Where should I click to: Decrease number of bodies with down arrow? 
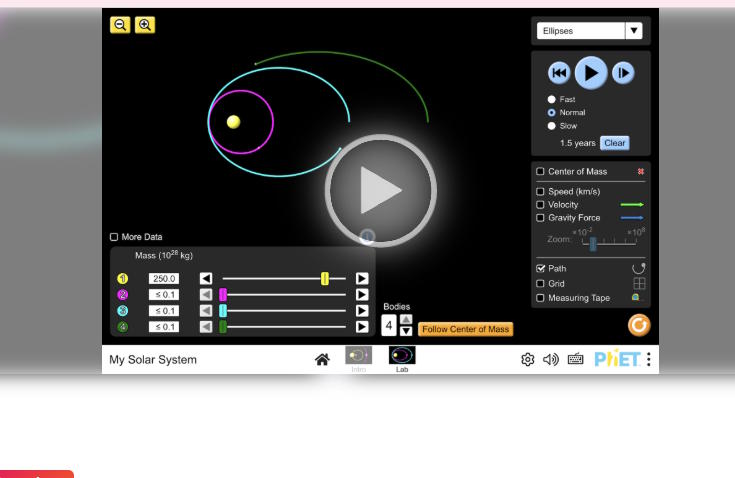(x=406, y=331)
